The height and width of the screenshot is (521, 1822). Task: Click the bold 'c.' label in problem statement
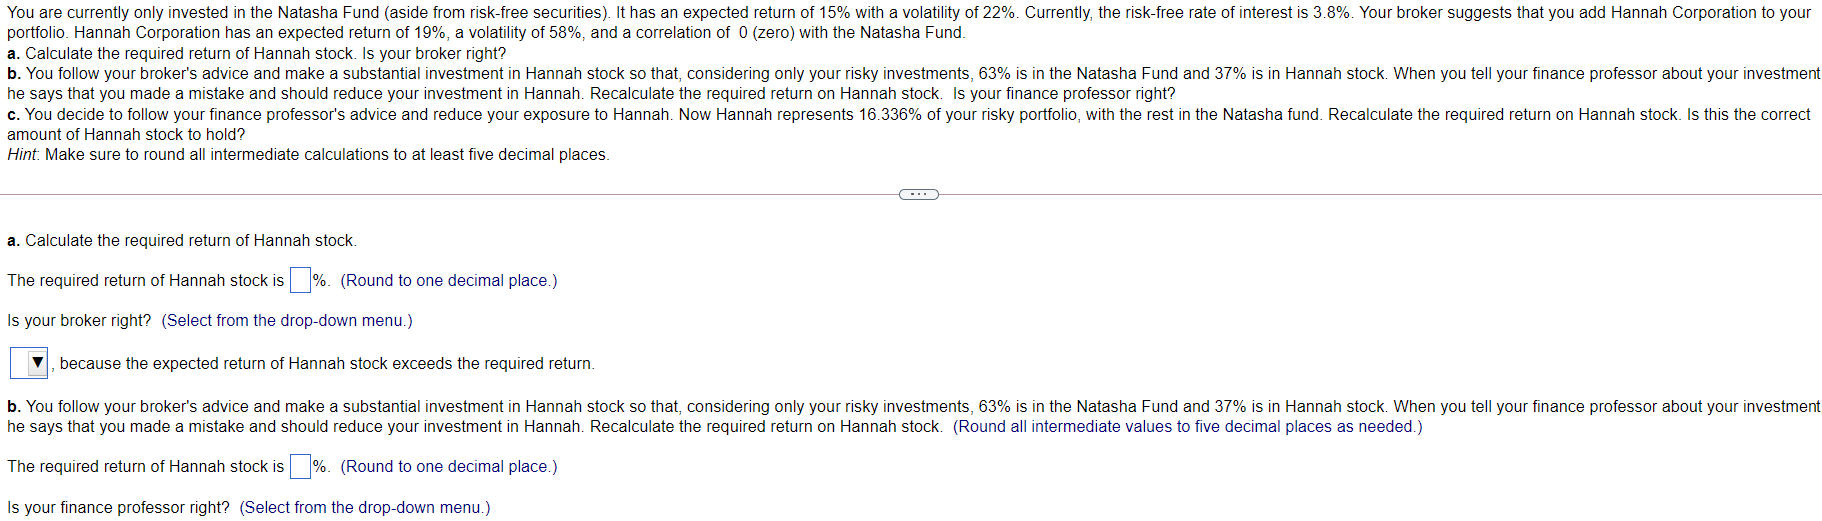13,115
